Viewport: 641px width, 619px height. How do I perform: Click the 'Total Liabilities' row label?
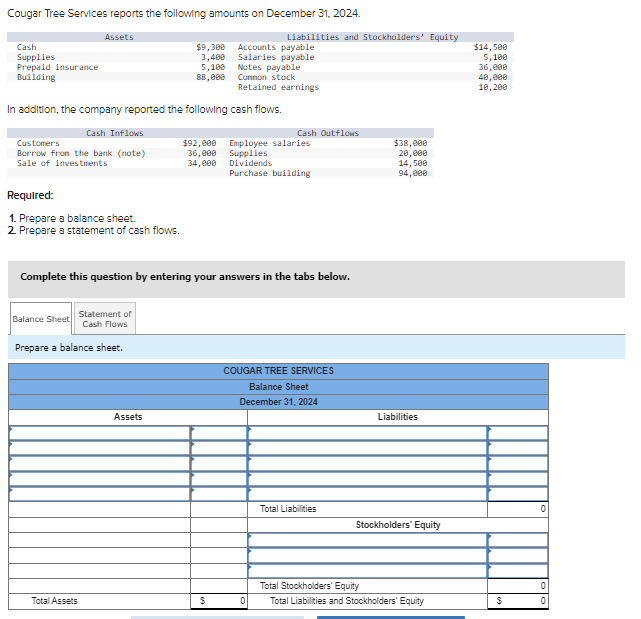pyautogui.click(x=288, y=509)
